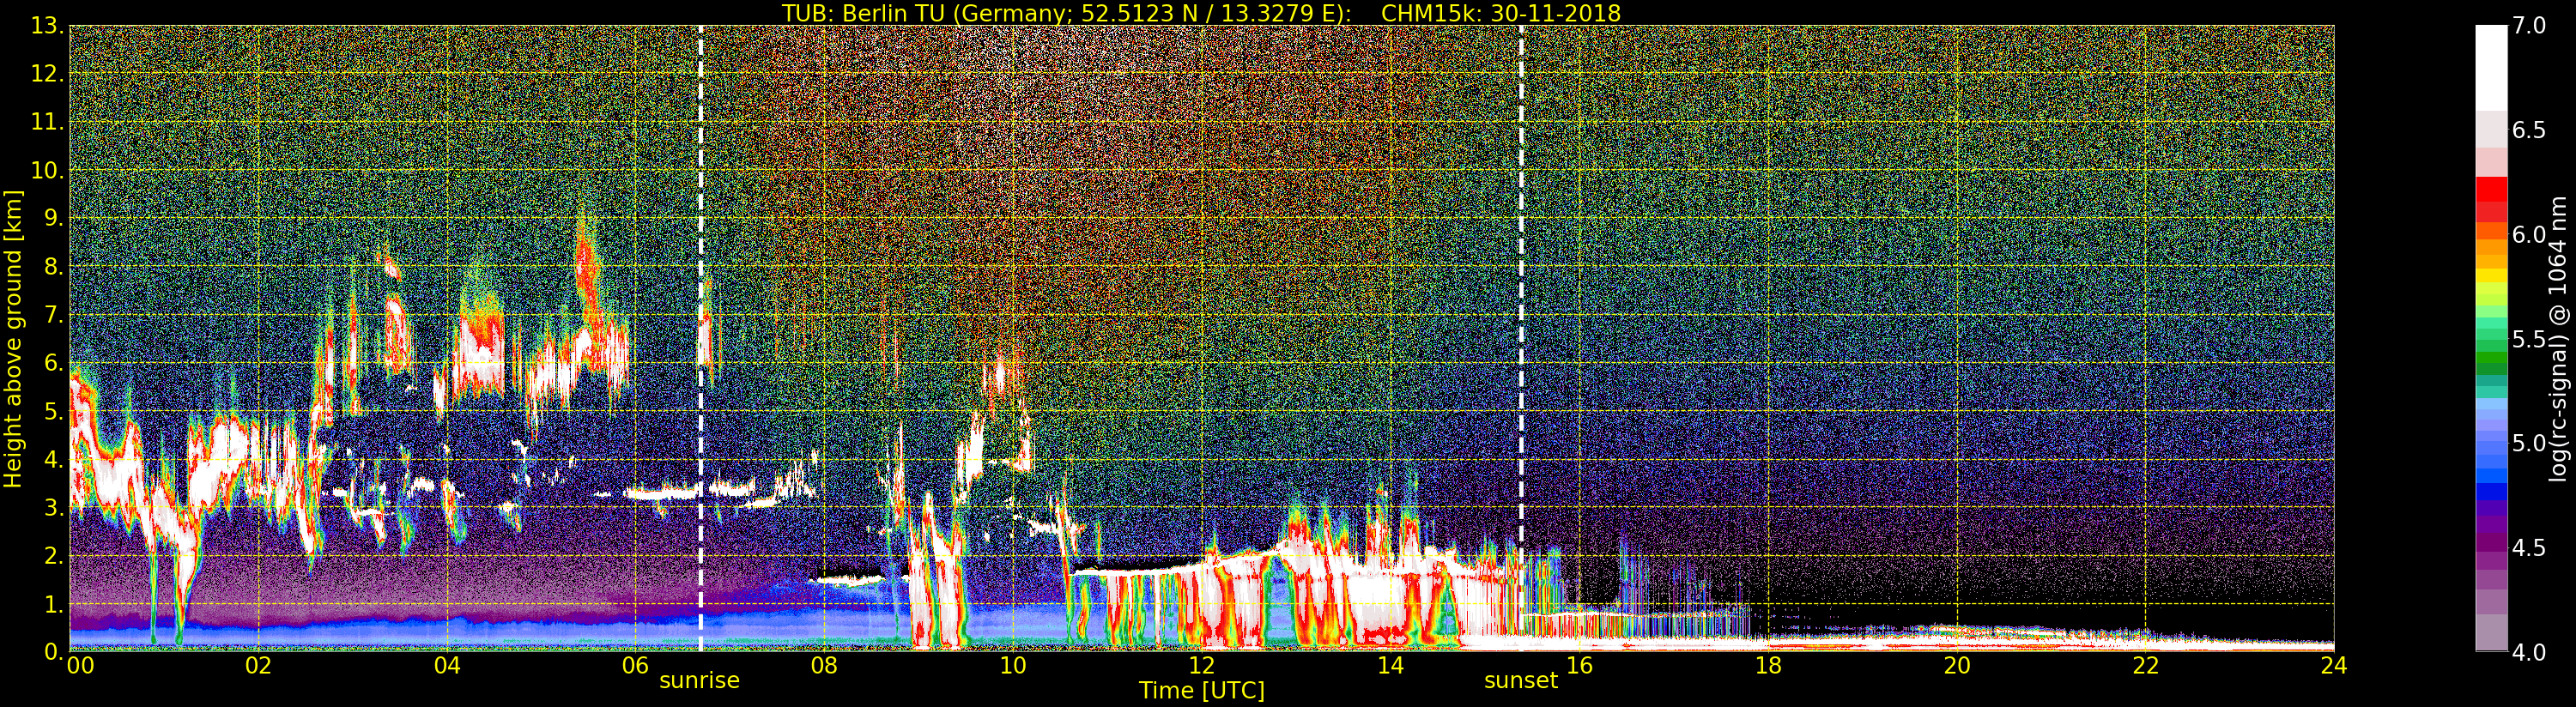Click the y-axis tick label '11.'

tap(47, 122)
